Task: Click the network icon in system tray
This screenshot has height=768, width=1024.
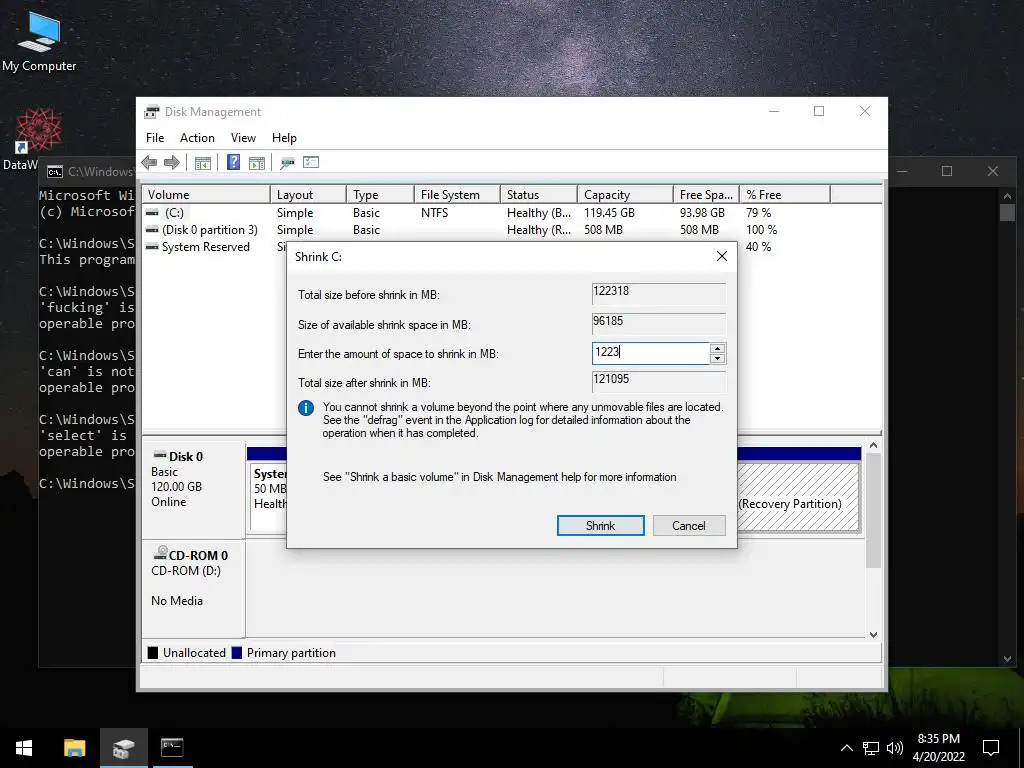Action: 871,748
